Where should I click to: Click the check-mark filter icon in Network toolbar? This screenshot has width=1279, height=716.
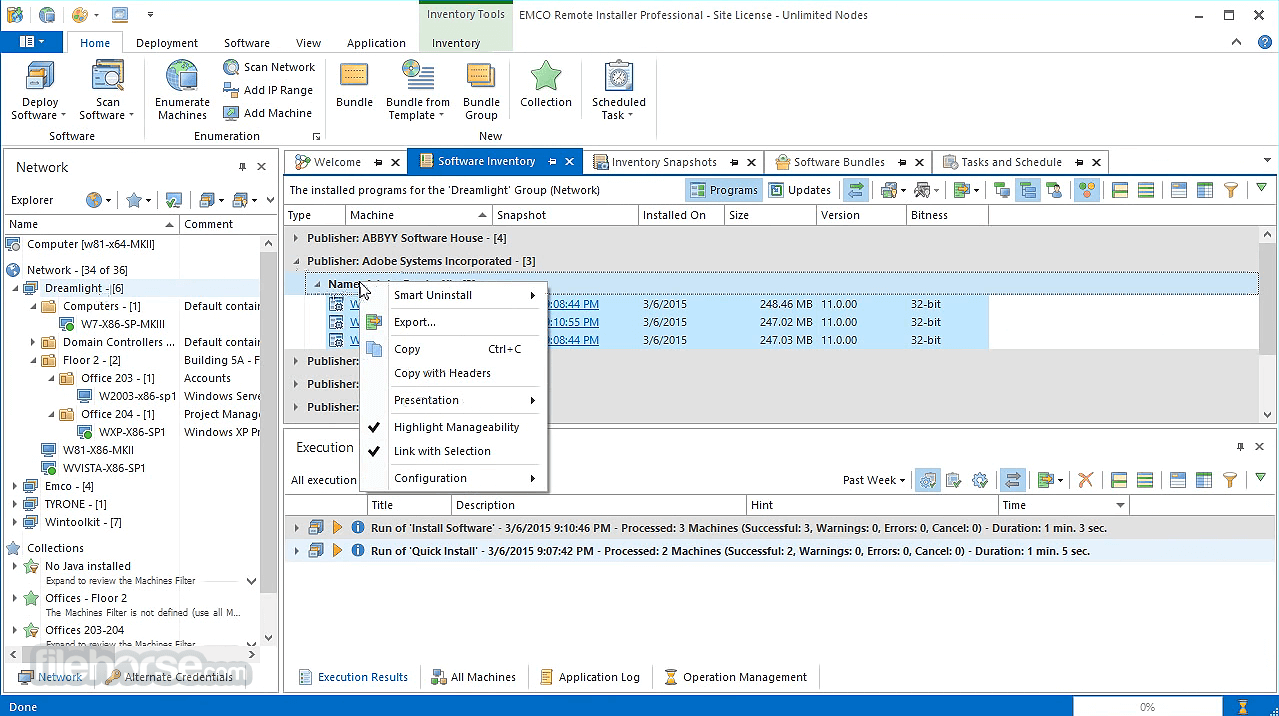tap(173, 200)
